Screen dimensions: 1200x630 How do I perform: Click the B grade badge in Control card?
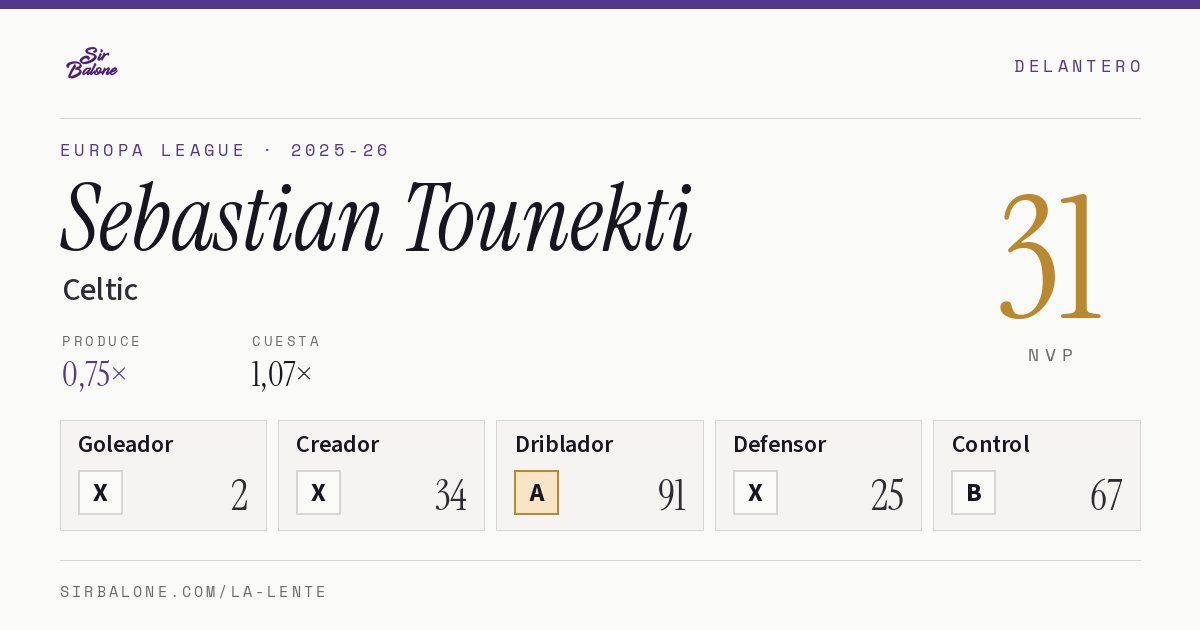pyautogui.click(x=973, y=492)
